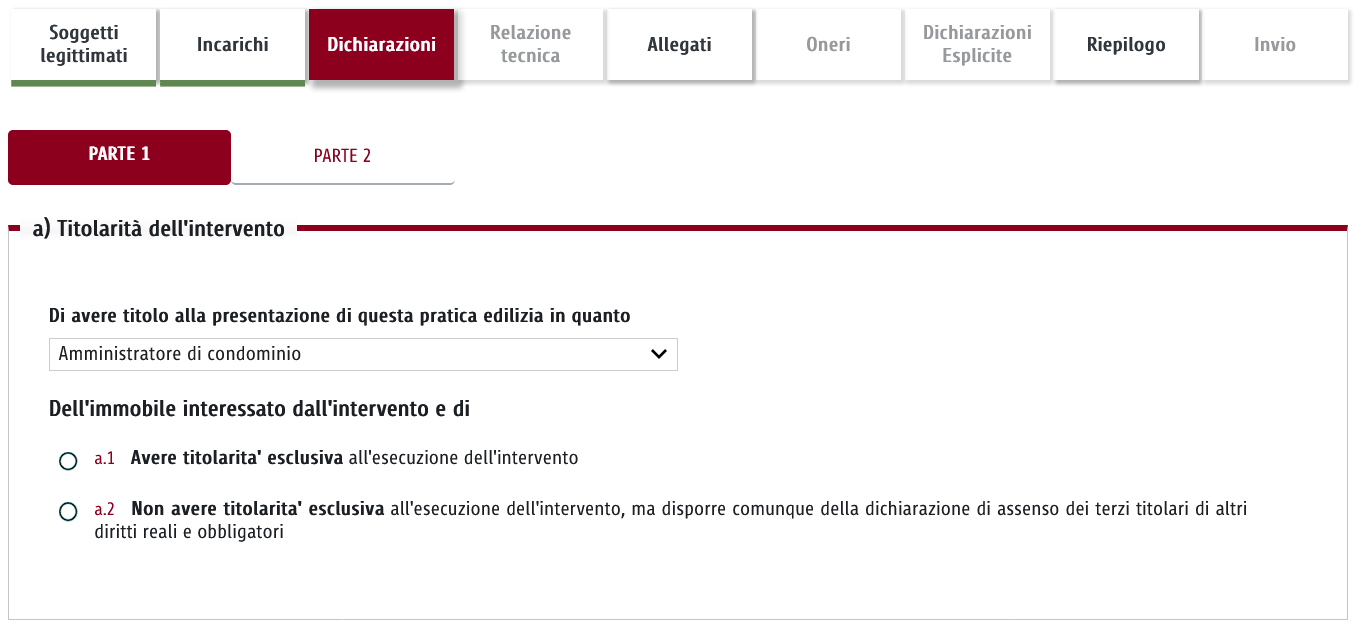Click the chevron arrow of the title dropdown
1355x628 pixels.
[658, 354]
